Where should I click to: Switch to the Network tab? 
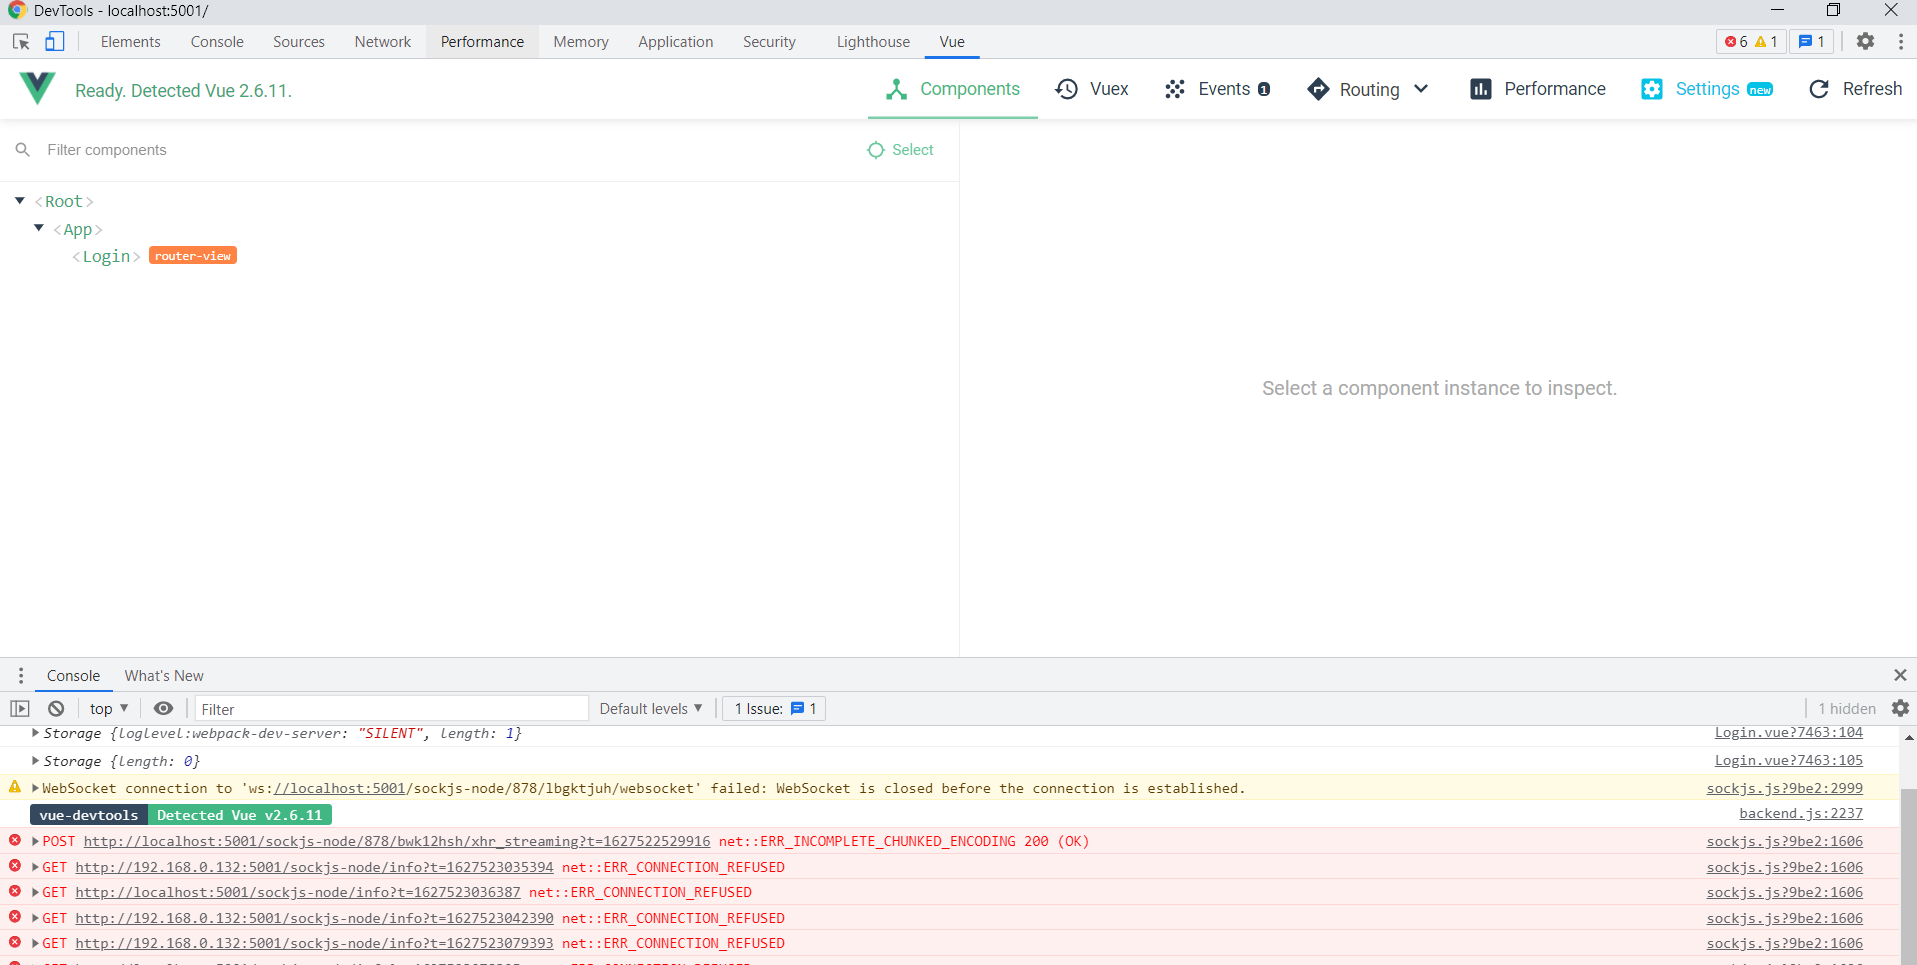point(382,42)
